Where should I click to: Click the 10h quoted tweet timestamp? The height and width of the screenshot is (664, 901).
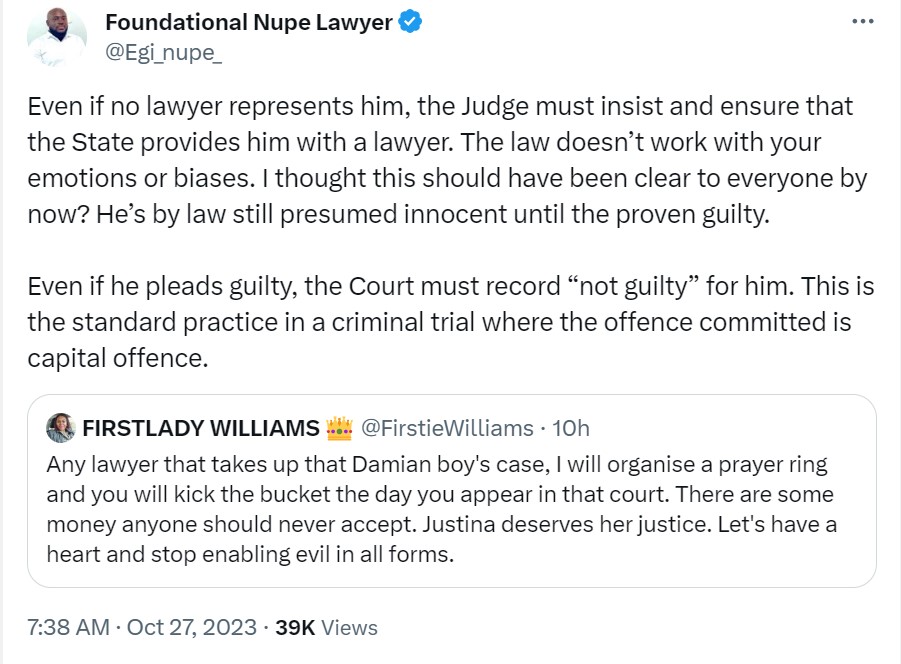(x=571, y=428)
